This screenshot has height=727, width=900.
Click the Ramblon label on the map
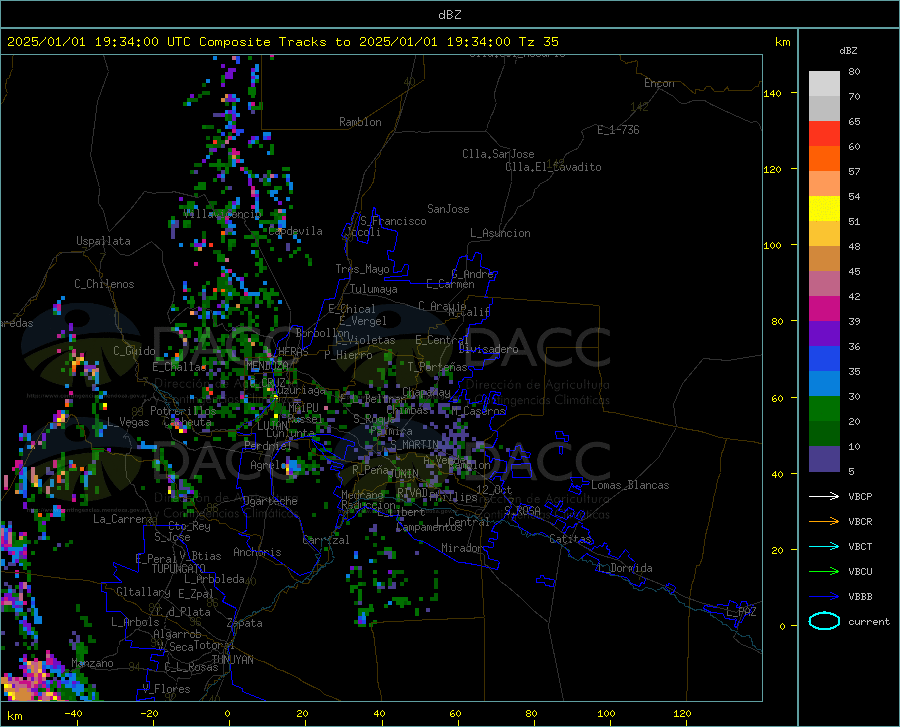click(360, 122)
